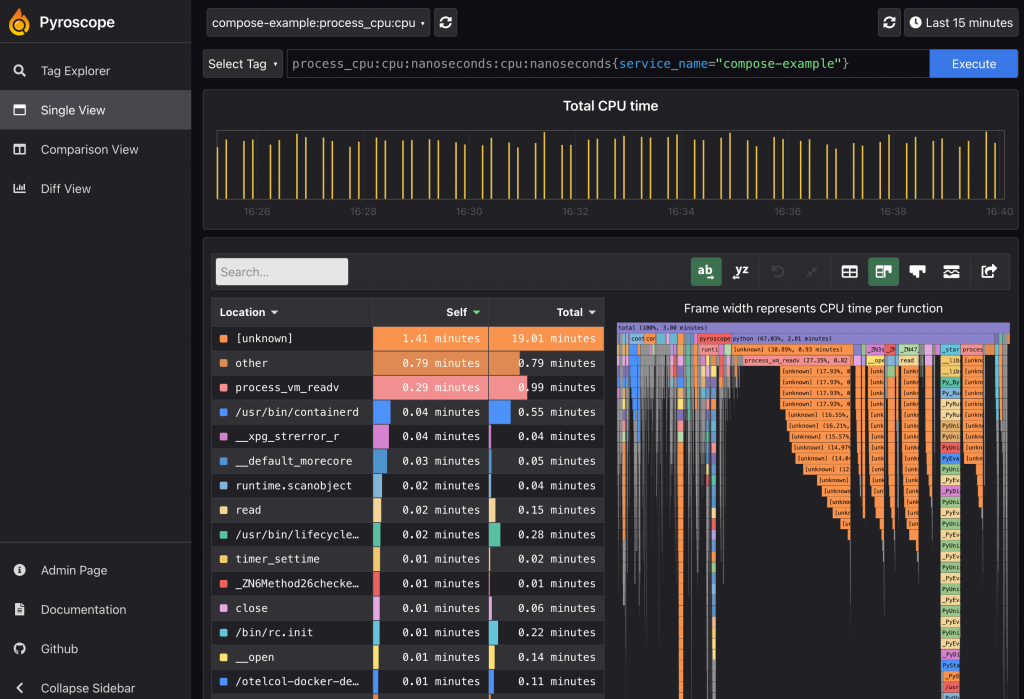Click the 16:34 timeline label
Screen dimensions: 1024x699
click(681, 212)
